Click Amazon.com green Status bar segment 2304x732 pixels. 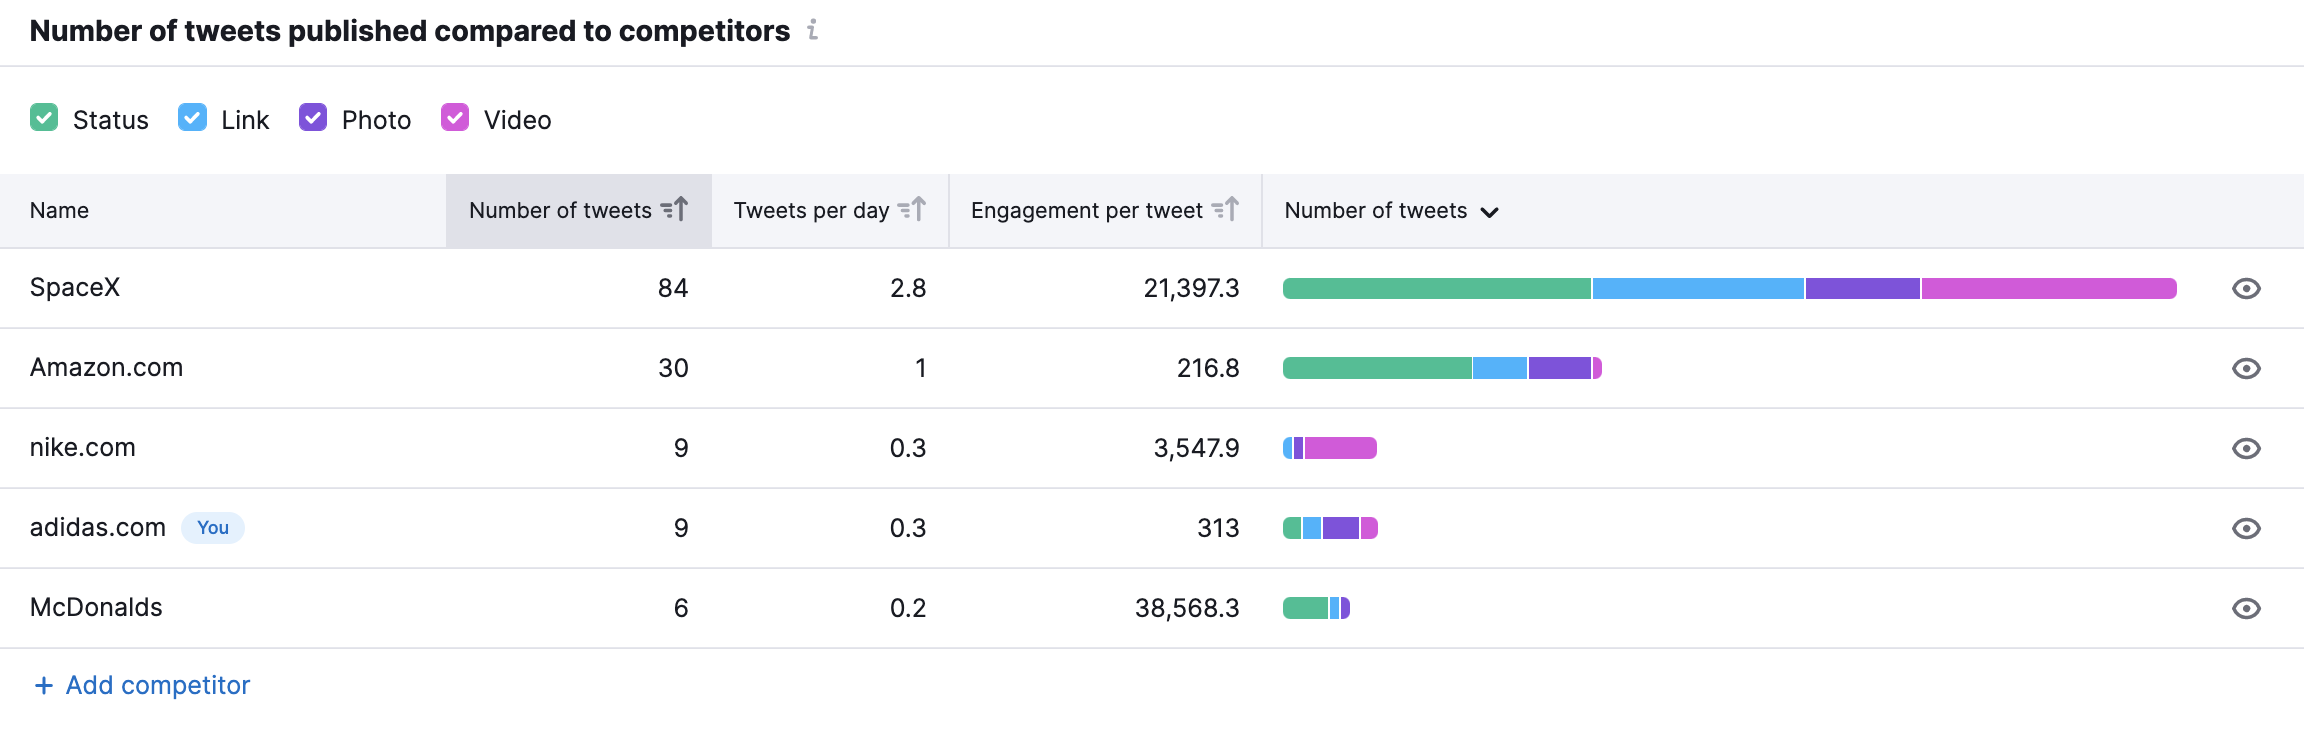tap(1377, 369)
